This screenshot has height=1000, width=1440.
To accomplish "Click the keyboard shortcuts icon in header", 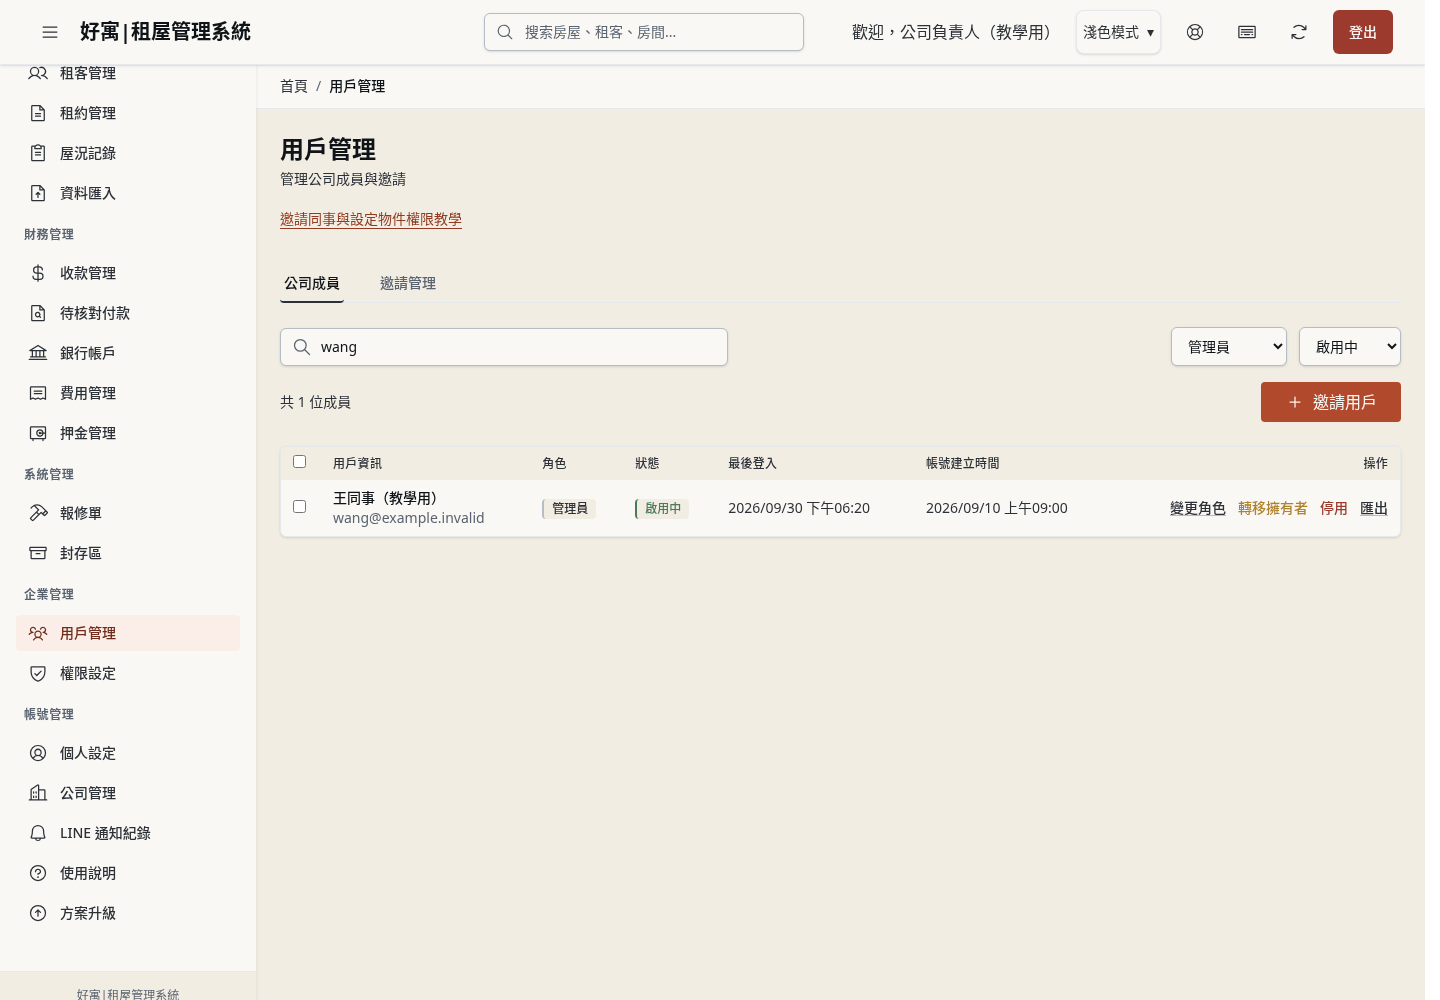I will [1247, 32].
